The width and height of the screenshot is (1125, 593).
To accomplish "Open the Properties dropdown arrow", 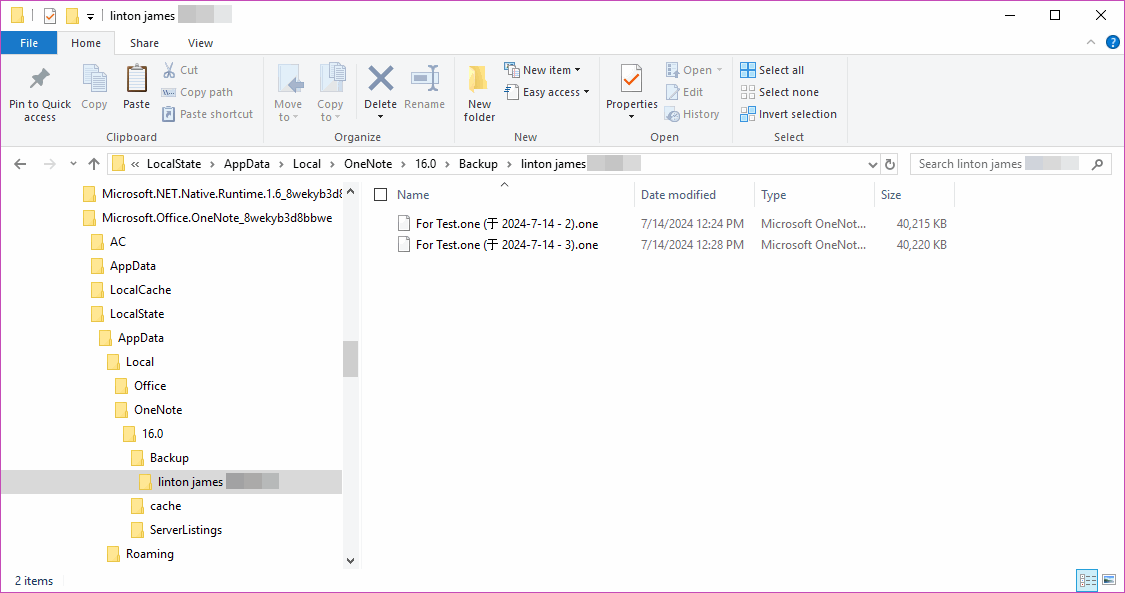I will point(631,117).
